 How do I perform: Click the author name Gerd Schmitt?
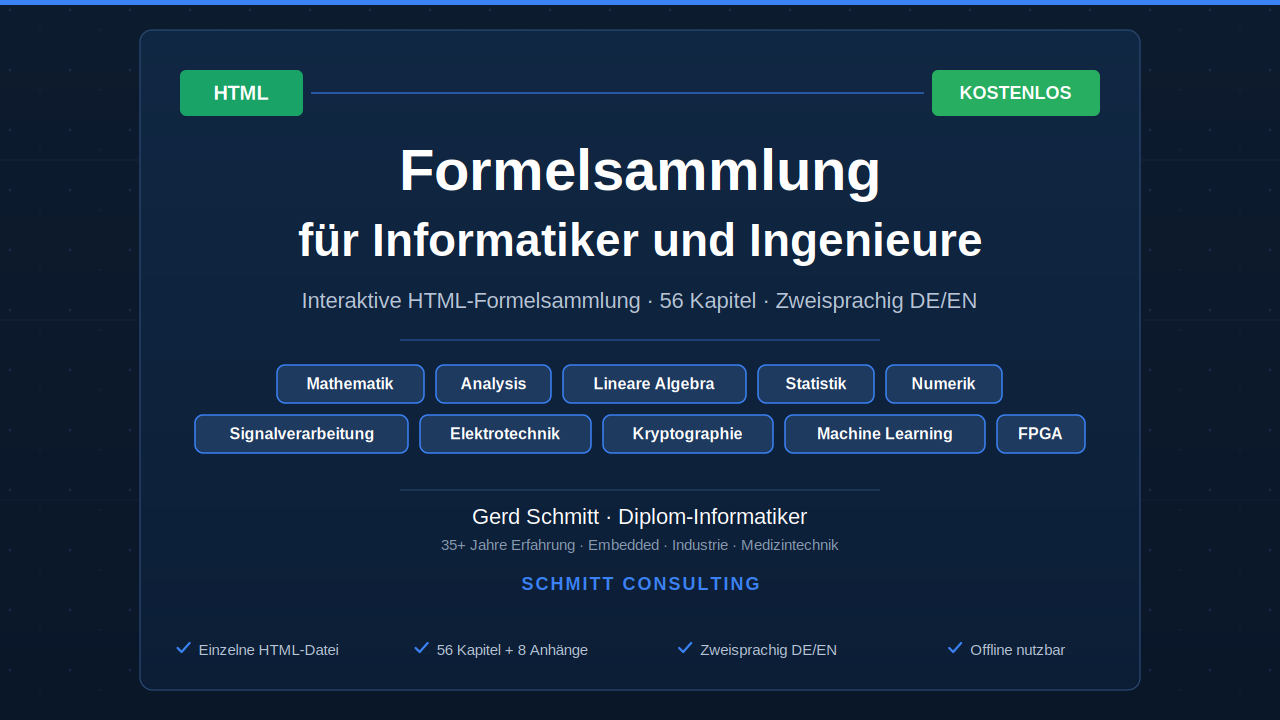(535, 517)
